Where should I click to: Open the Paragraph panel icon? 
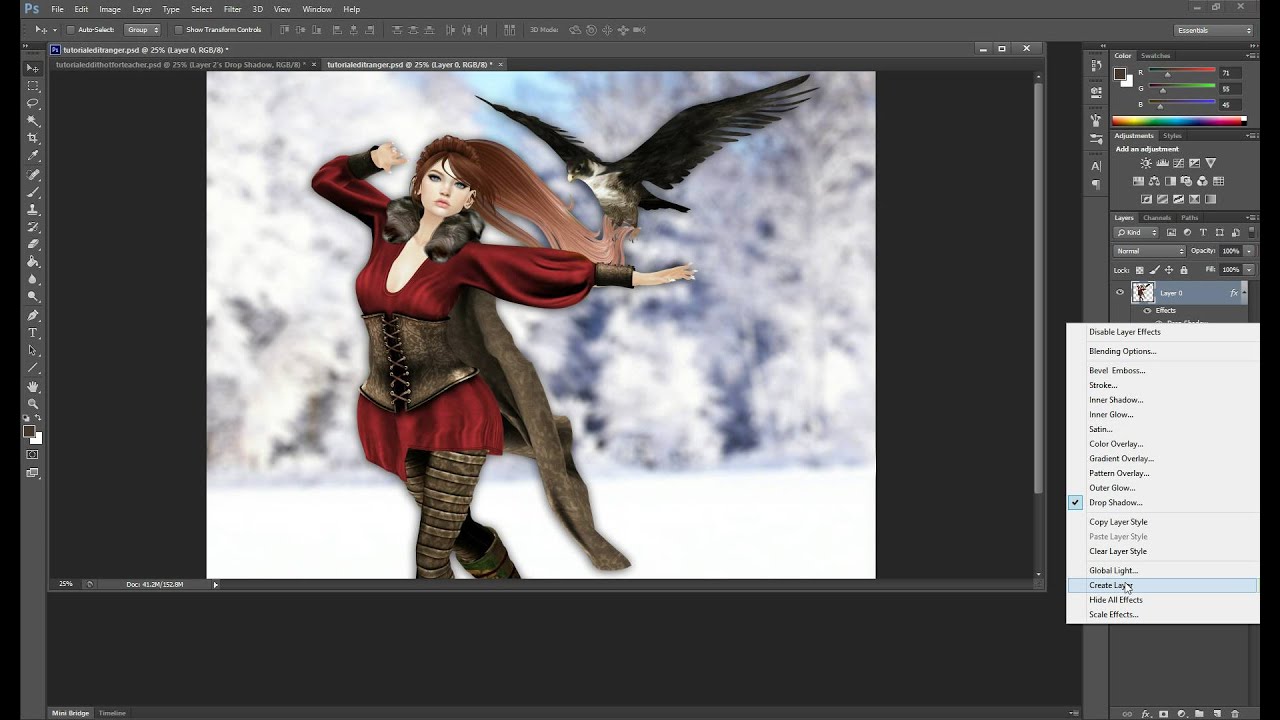(1096, 185)
